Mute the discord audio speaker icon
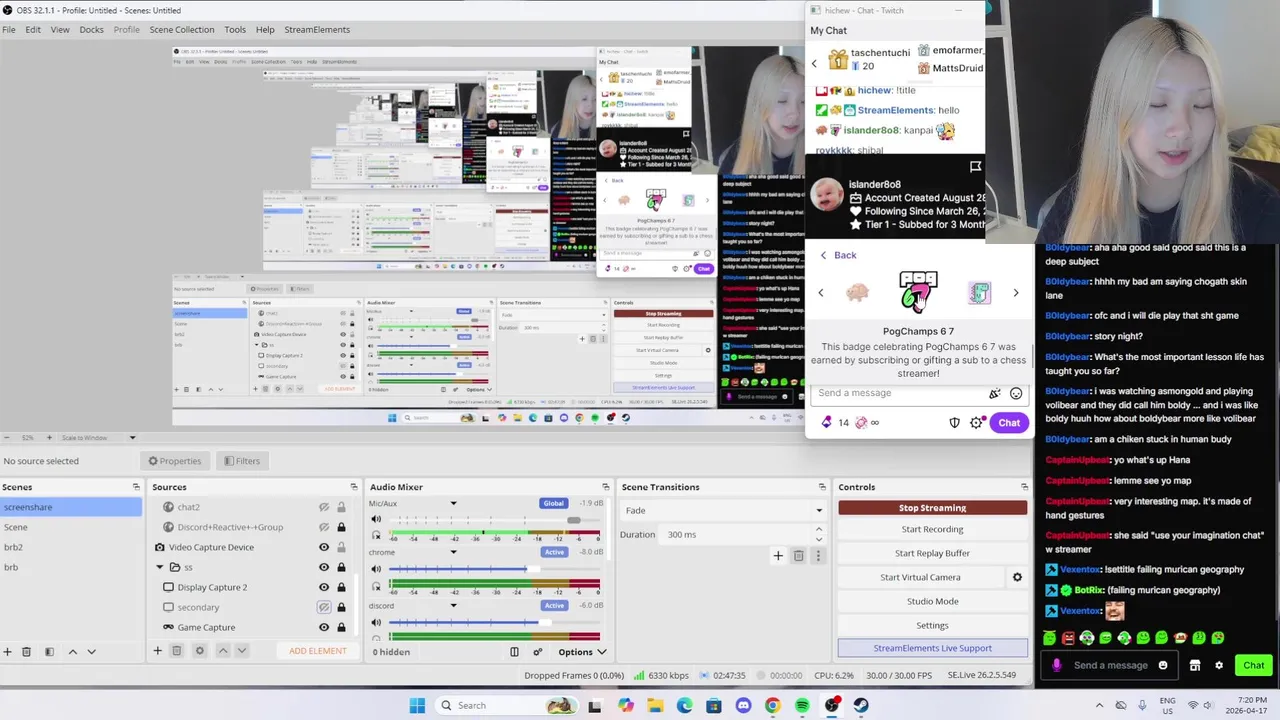This screenshot has height=720, width=1280. [376, 622]
